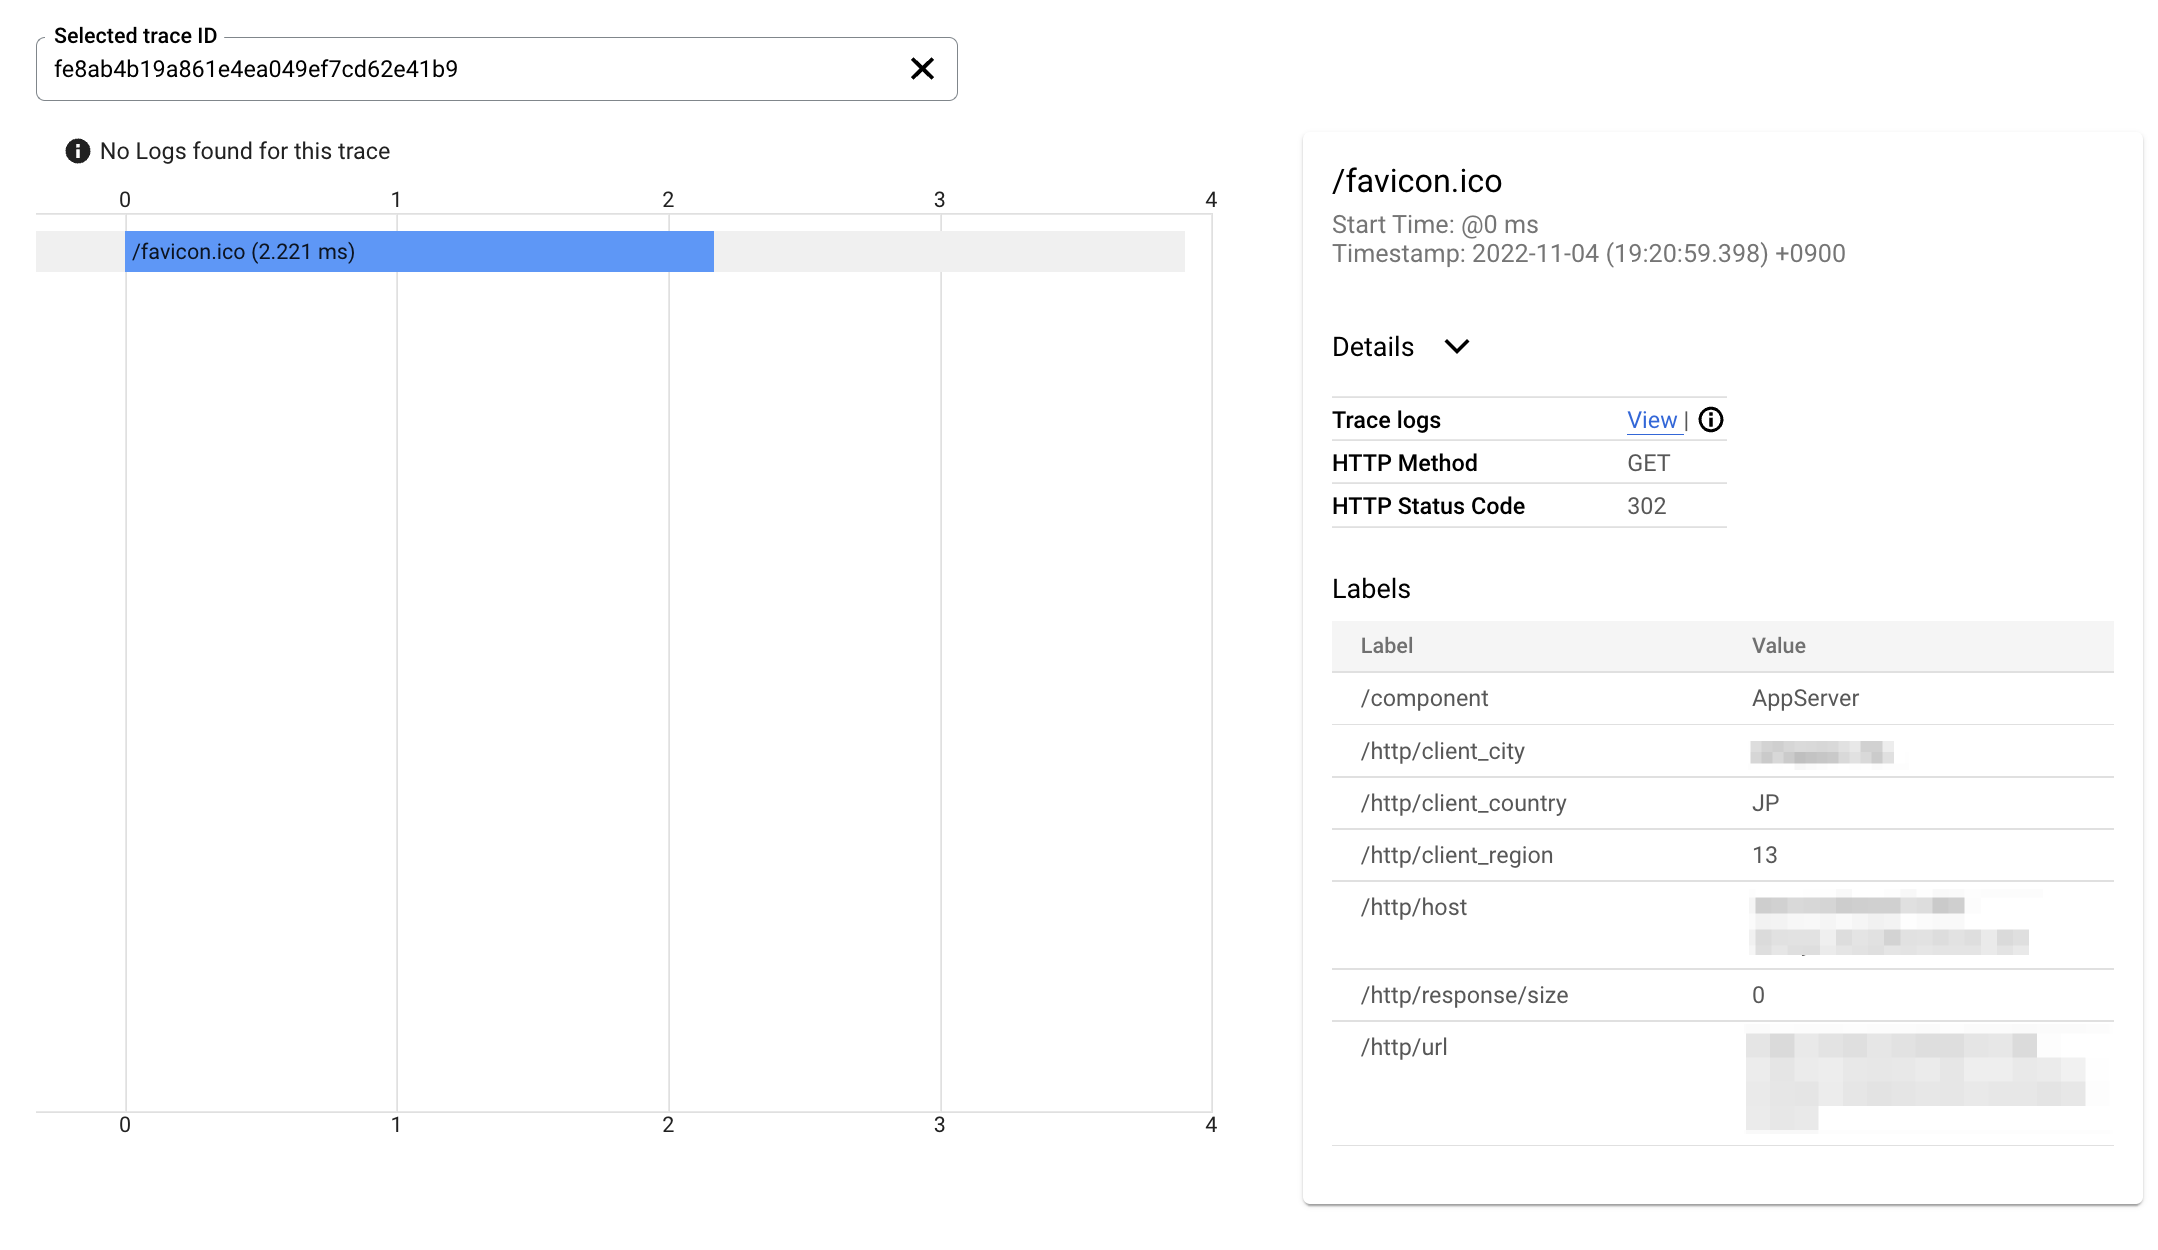The width and height of the screenshot is (2158, 1250).
Task: Click the /http/response/size label
Action: (x=1464, y=995)
